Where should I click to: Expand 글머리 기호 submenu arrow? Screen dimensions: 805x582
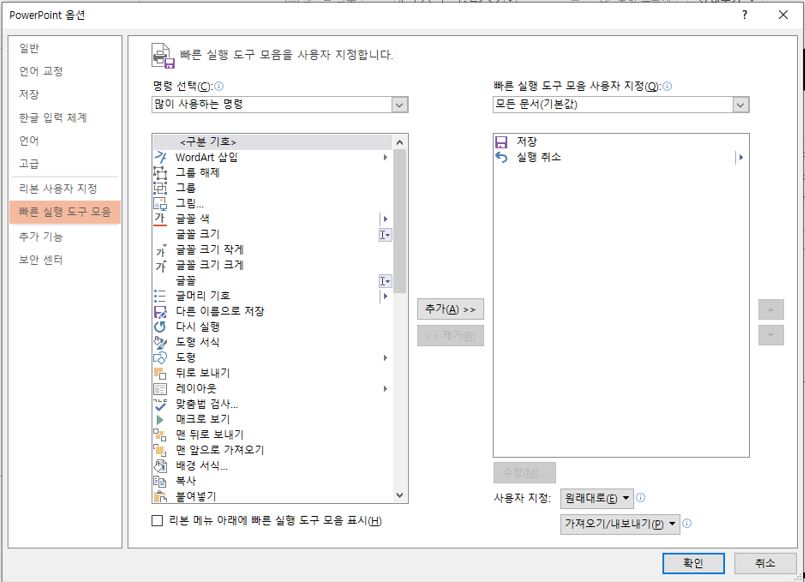385,296
